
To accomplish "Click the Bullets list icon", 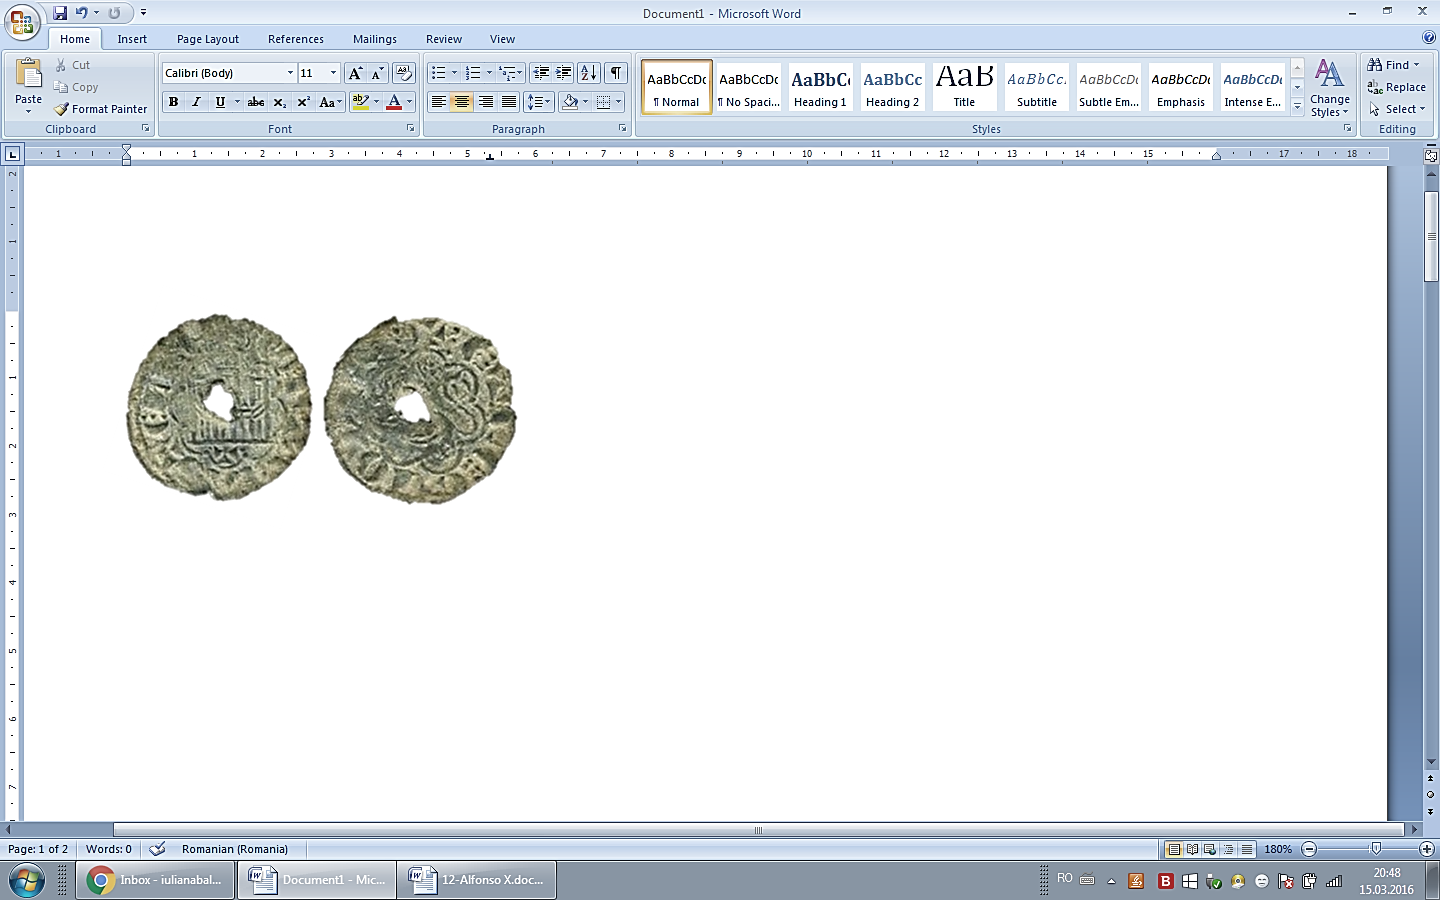I will pyautogui.click(x=438, y=73).
